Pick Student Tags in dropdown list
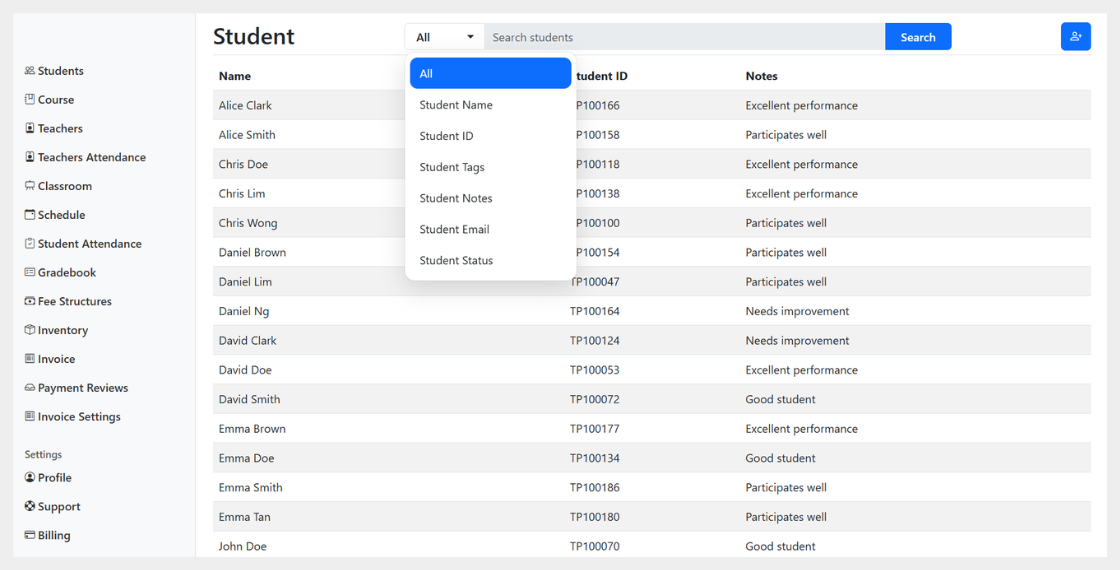The width and height of the screenshot is (1120, 570). pos(452,167)
